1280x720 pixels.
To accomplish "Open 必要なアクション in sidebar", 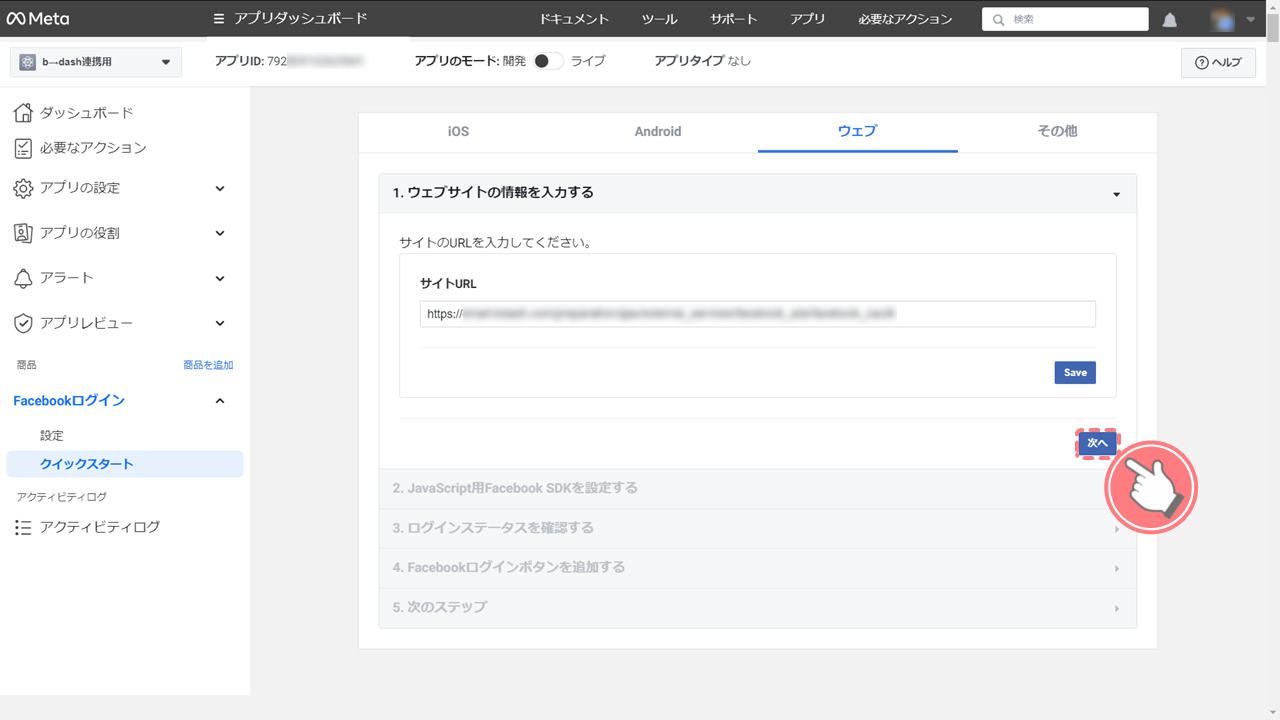I will [93, 148].
